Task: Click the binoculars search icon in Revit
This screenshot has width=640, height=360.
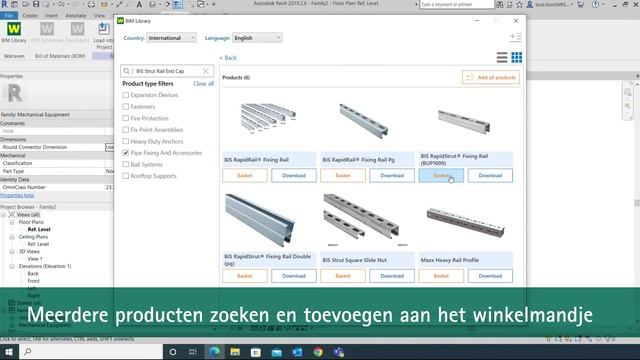Action: [500, 4]
